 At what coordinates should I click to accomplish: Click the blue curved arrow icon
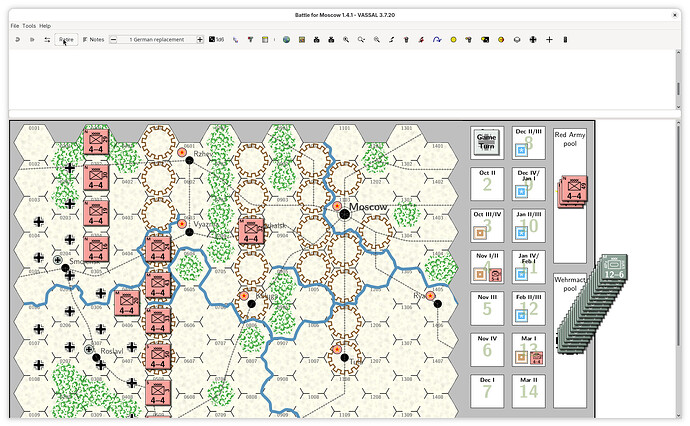(437, 39)
